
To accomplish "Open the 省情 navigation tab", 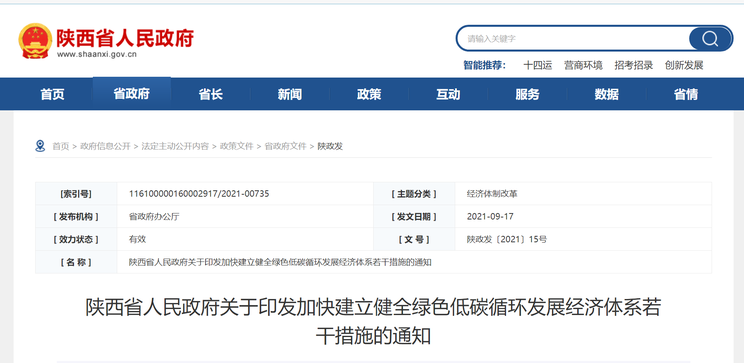I will tap(686, 94).
